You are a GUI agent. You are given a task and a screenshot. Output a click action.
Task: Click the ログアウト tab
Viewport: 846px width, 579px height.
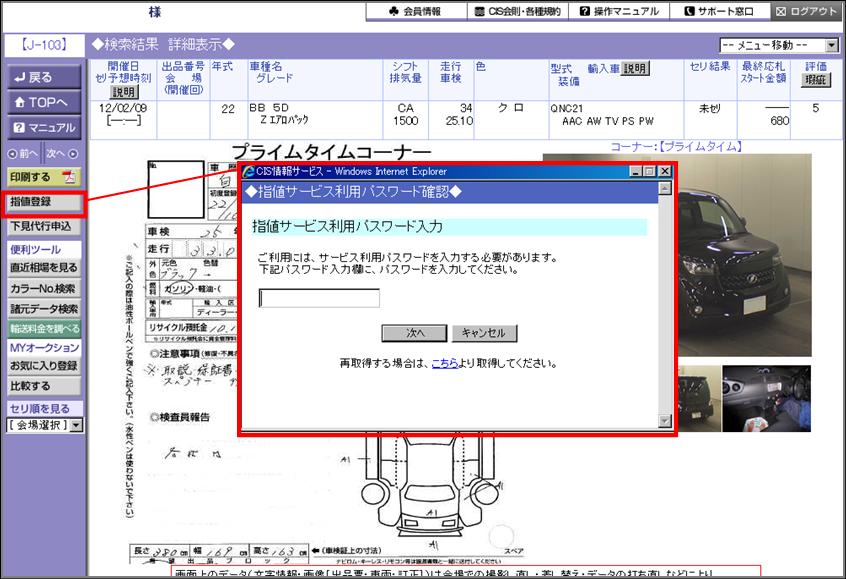point(807,11)
